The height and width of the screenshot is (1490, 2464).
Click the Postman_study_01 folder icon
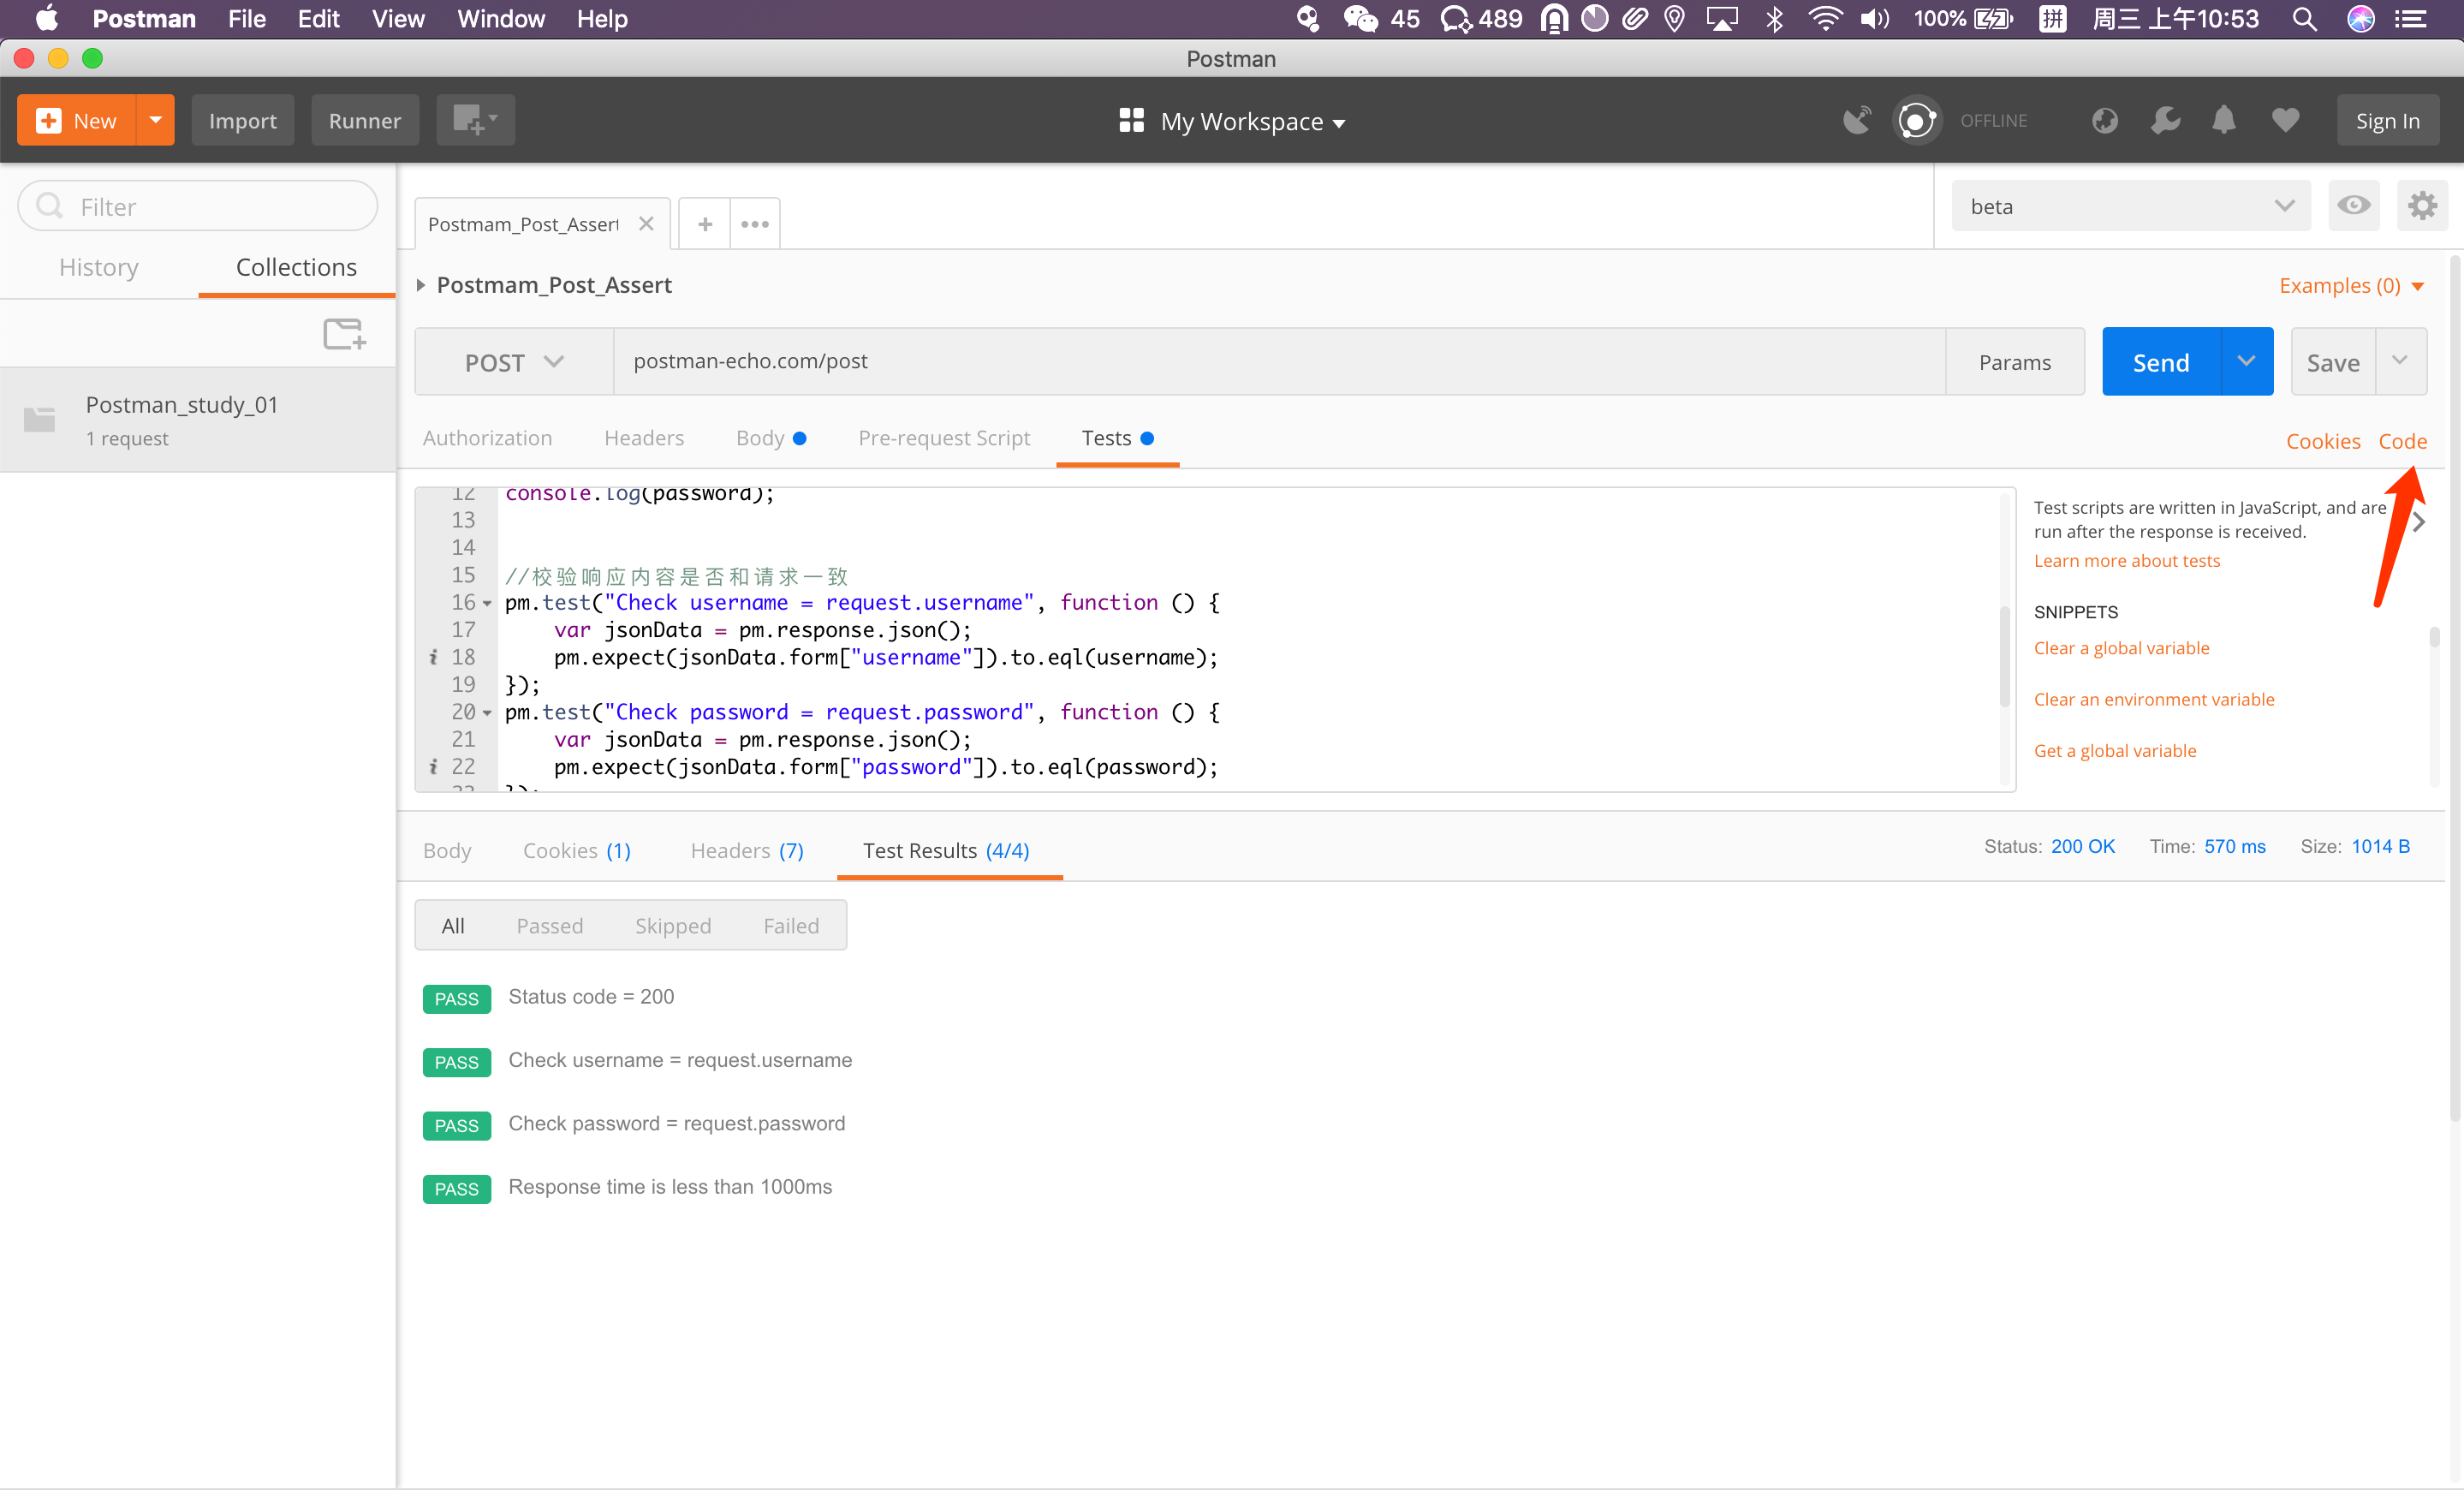[40, 419]
